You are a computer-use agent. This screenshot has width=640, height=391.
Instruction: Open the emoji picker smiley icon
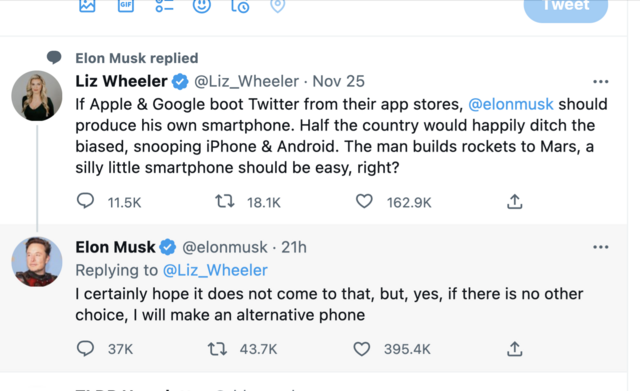click(202, 5)
